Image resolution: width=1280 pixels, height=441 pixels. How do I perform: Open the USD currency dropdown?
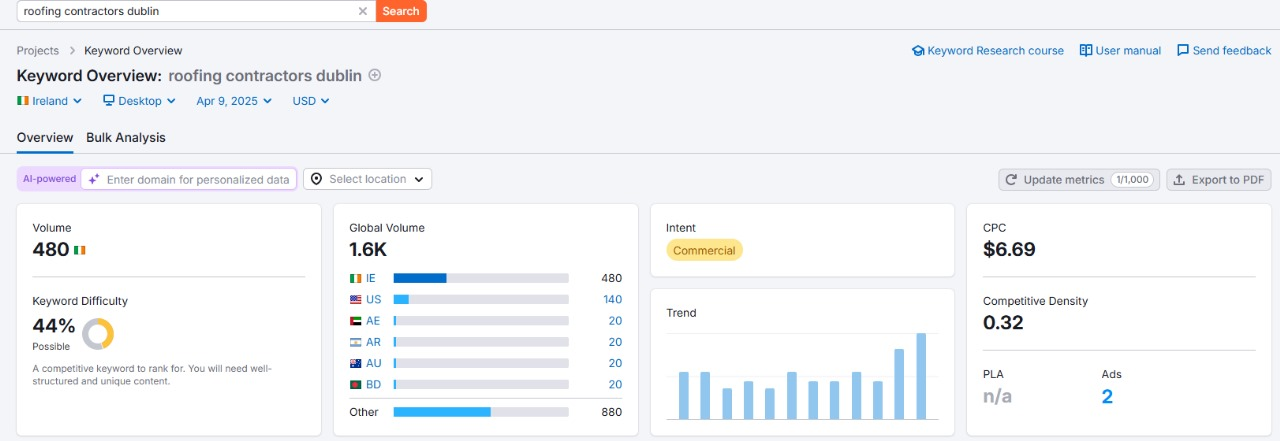(x=310, y=101)
